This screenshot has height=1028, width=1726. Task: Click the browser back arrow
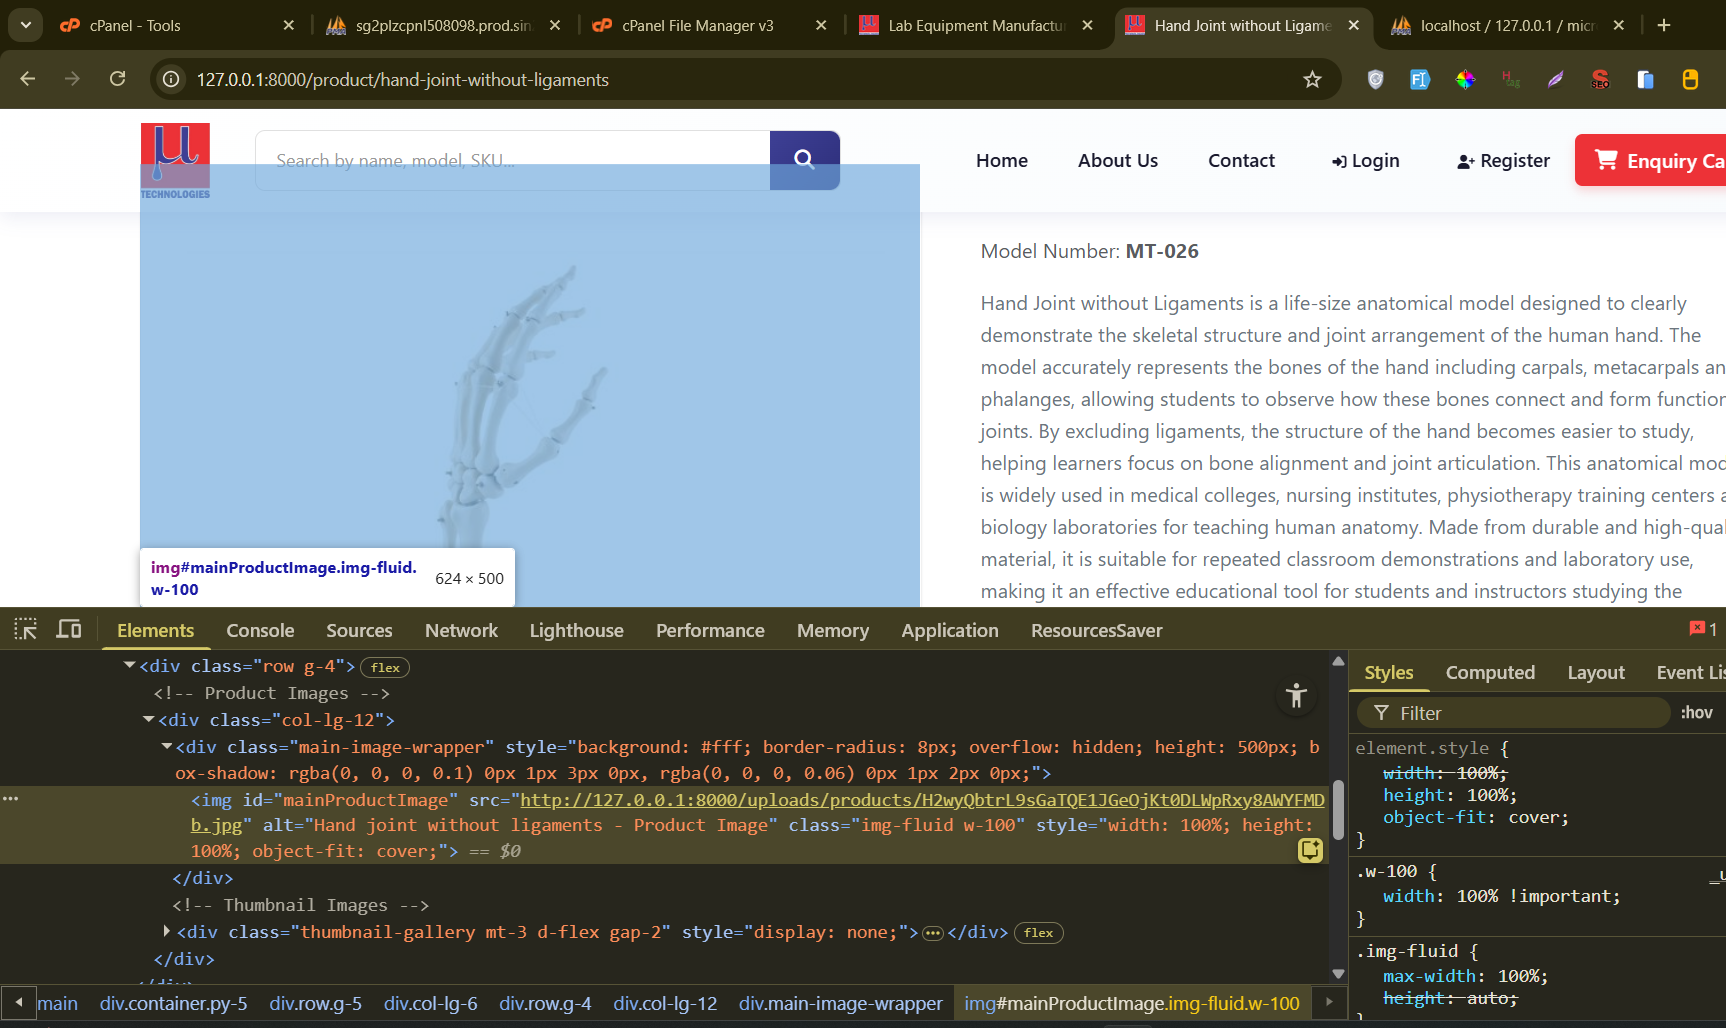(28, 79)
